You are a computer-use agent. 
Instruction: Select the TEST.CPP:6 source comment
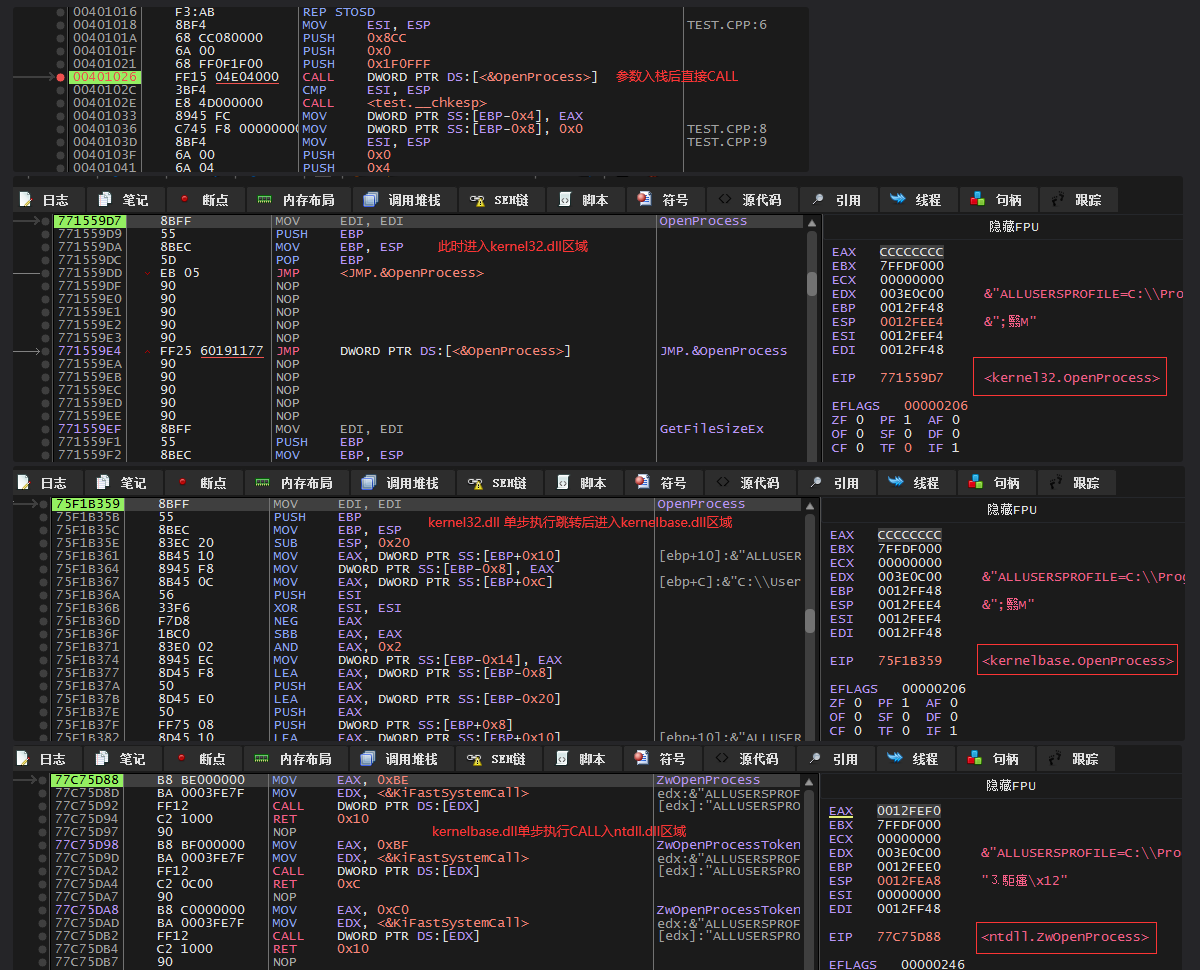[727, 24]
